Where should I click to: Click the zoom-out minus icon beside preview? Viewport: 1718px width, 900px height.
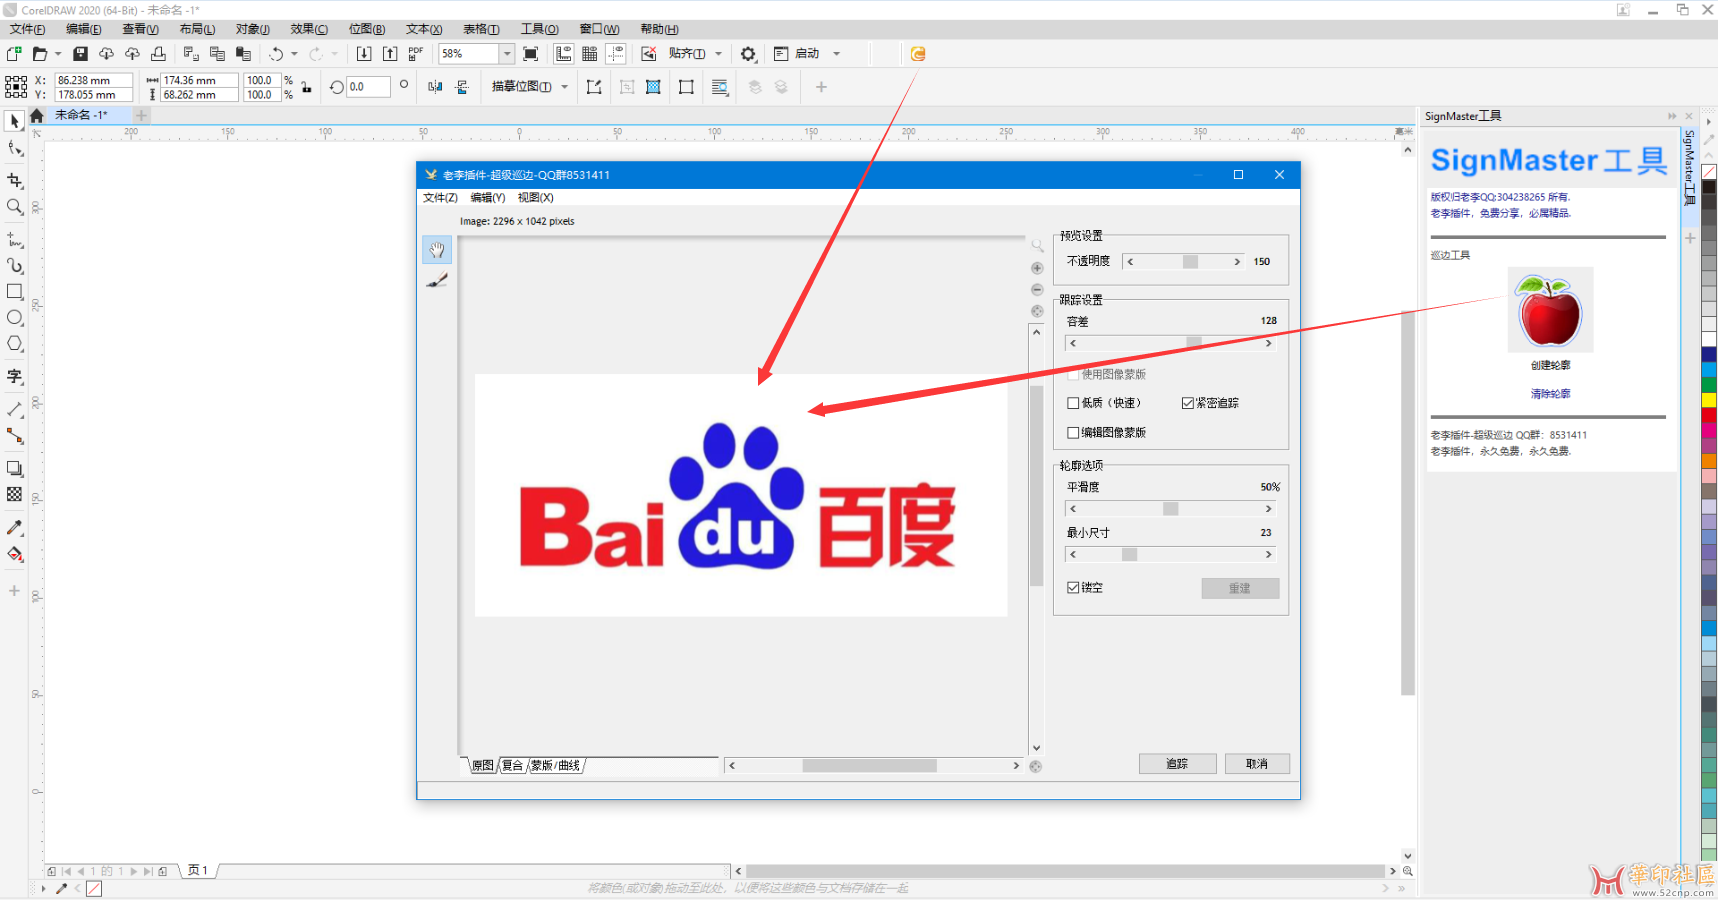pyautogui.click(x=1037, y=289)
